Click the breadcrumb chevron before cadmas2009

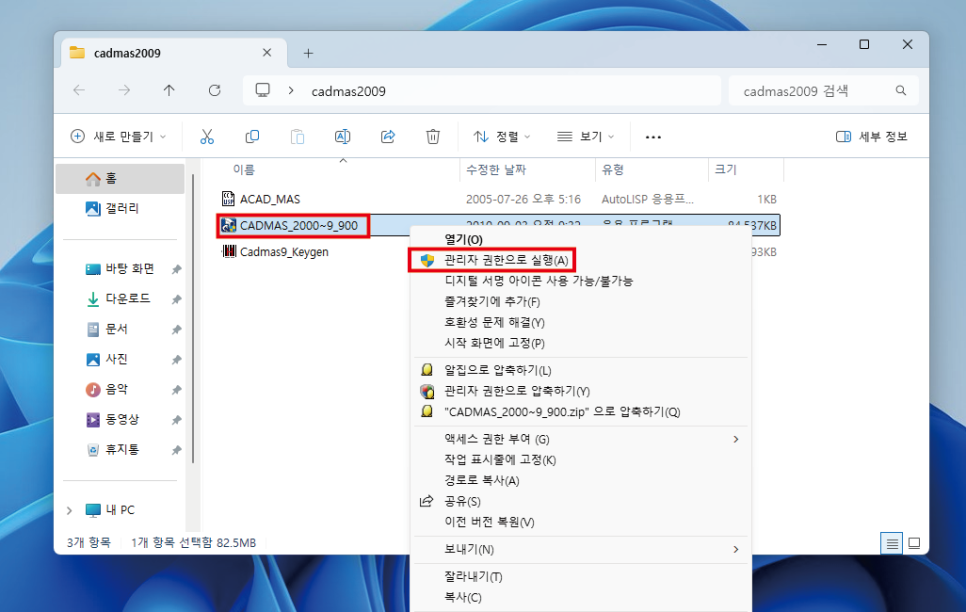291,91
